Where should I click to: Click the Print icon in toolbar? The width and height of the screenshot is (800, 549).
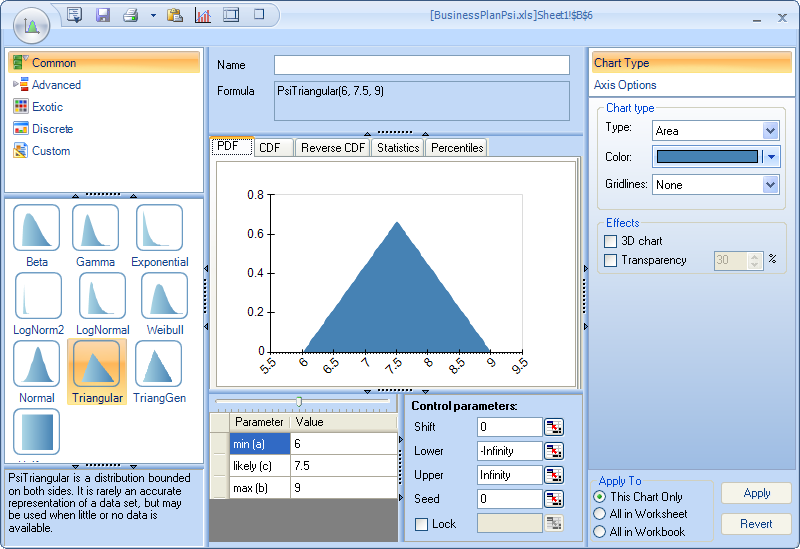129,15
